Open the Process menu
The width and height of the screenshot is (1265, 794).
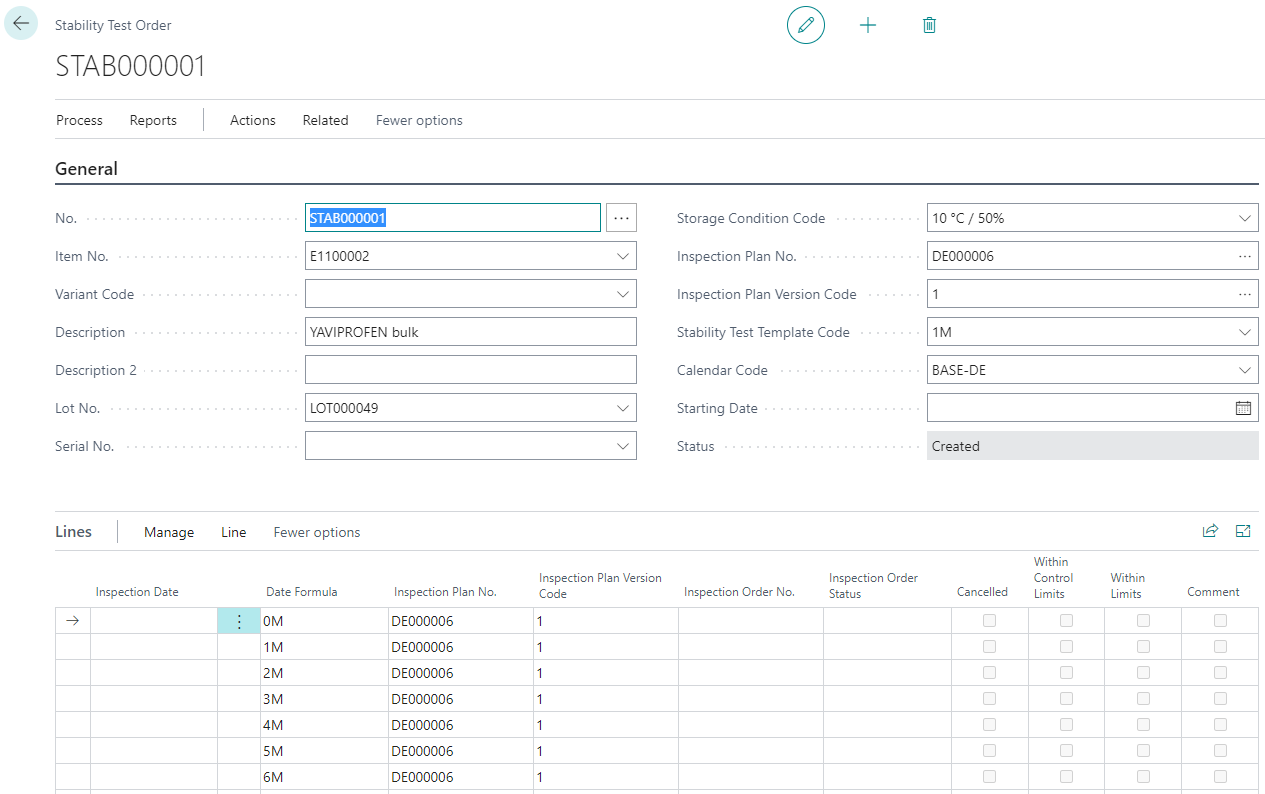tap(79, 120)
